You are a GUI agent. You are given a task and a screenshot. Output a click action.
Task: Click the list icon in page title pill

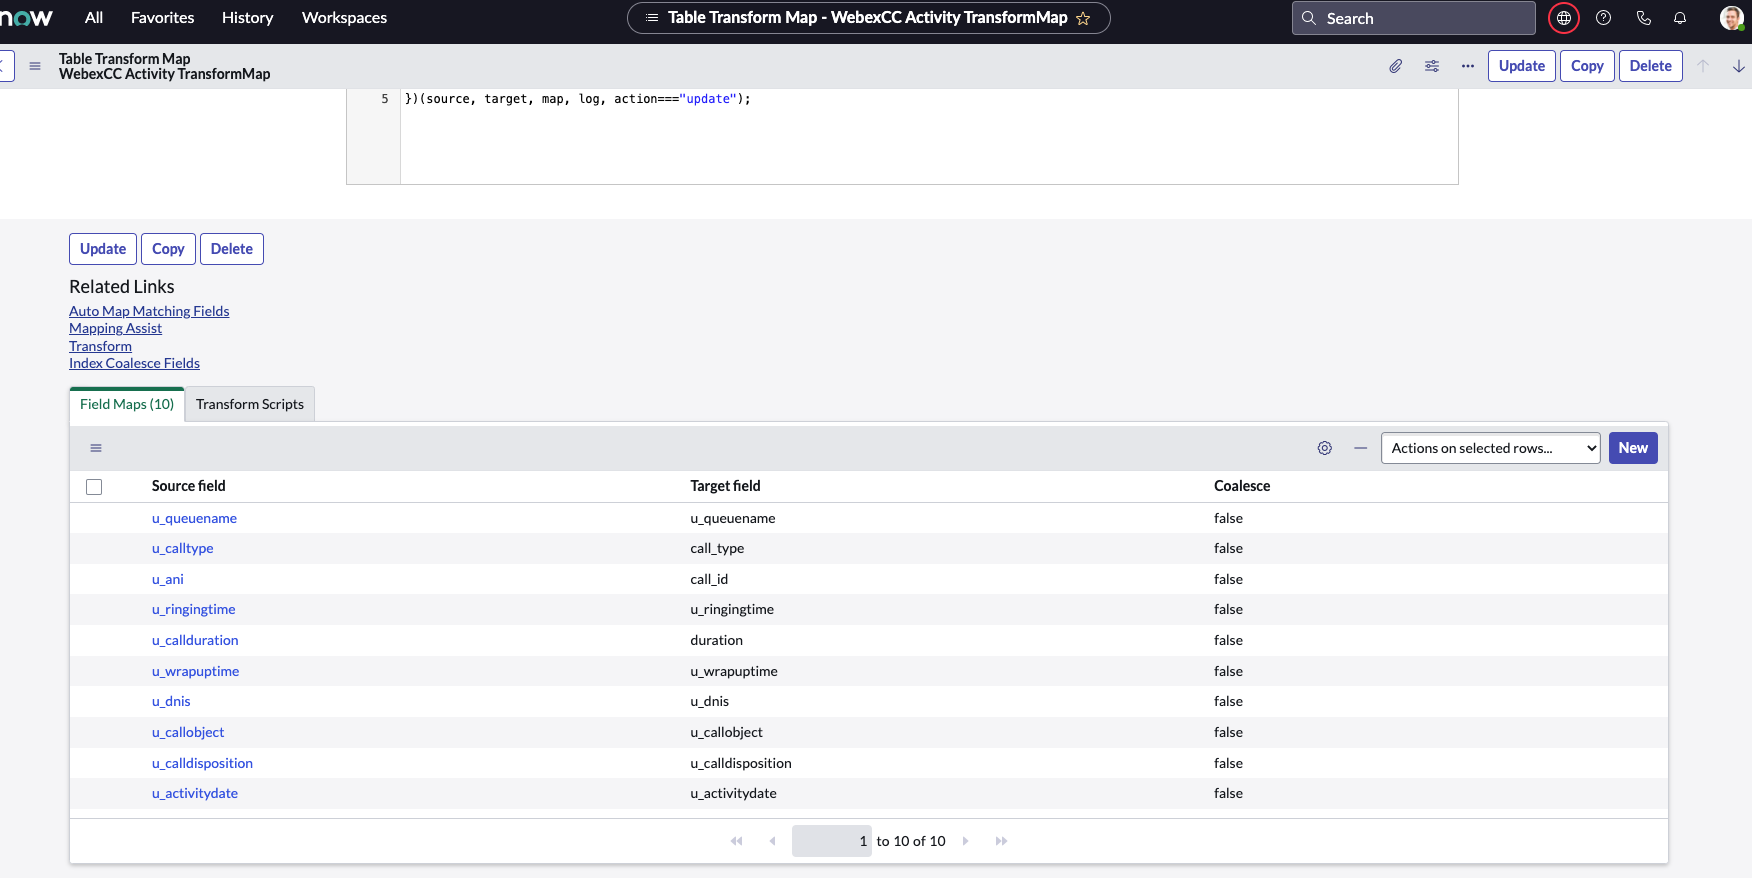click(x=652, y=18)
